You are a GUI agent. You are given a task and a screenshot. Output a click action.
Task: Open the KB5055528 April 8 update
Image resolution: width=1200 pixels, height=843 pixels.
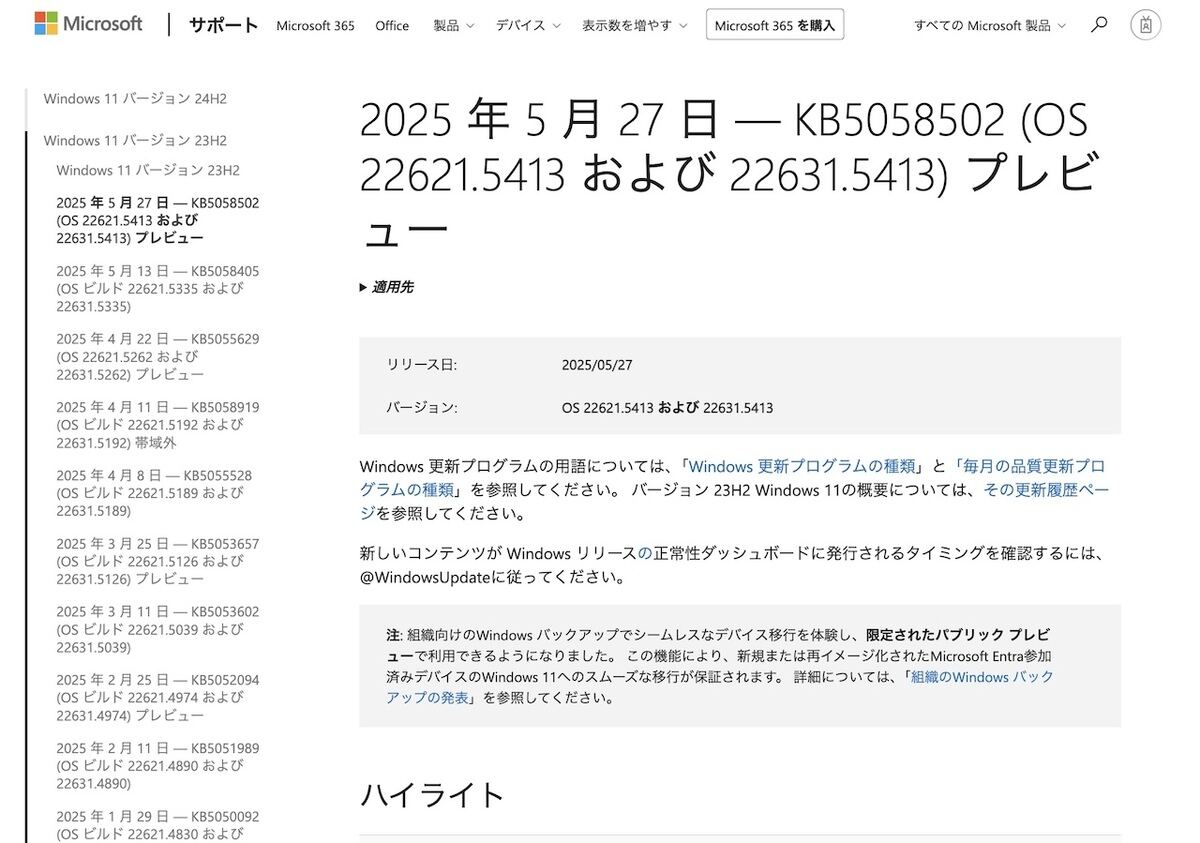154,493
